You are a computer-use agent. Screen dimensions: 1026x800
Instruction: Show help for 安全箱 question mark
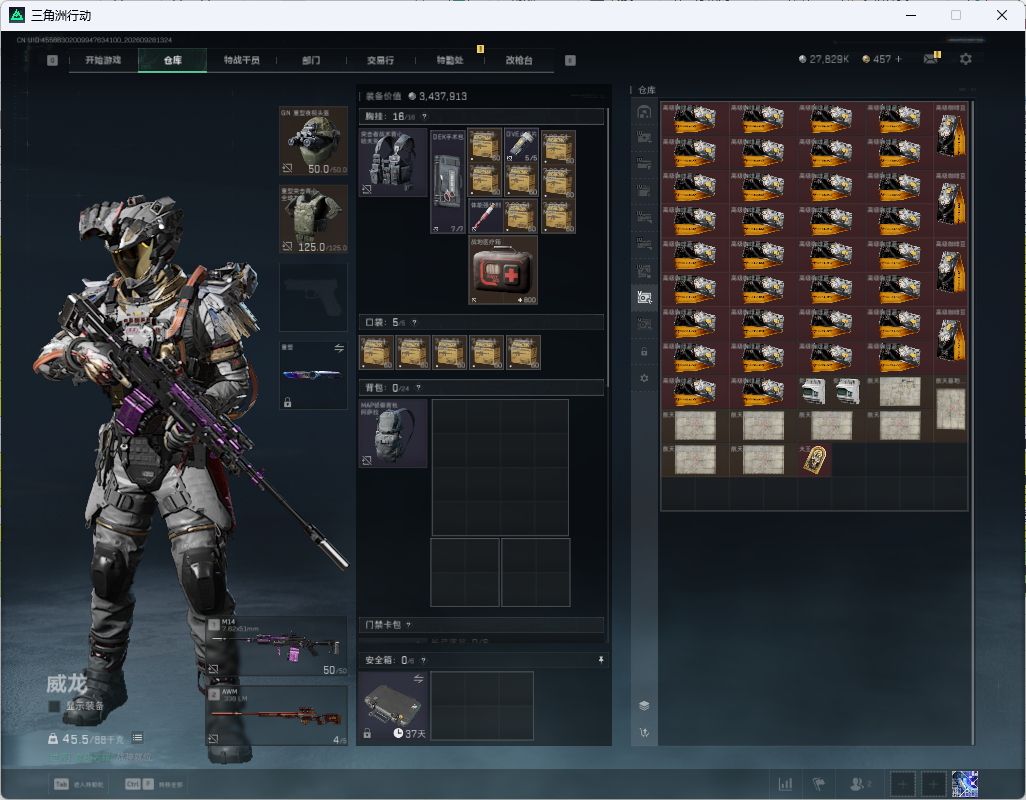(423, 660)
